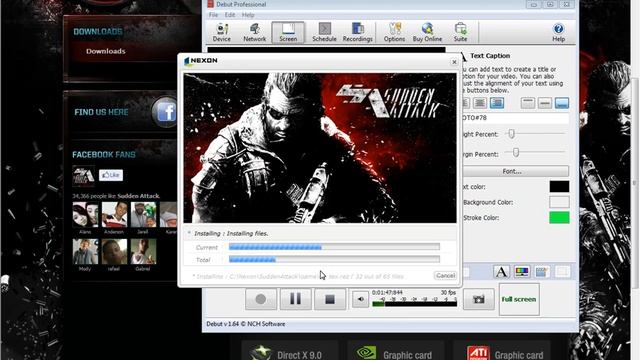640x360 pixels.
Task: Close the Nexon installer dialog
Action: pos(454,62)
